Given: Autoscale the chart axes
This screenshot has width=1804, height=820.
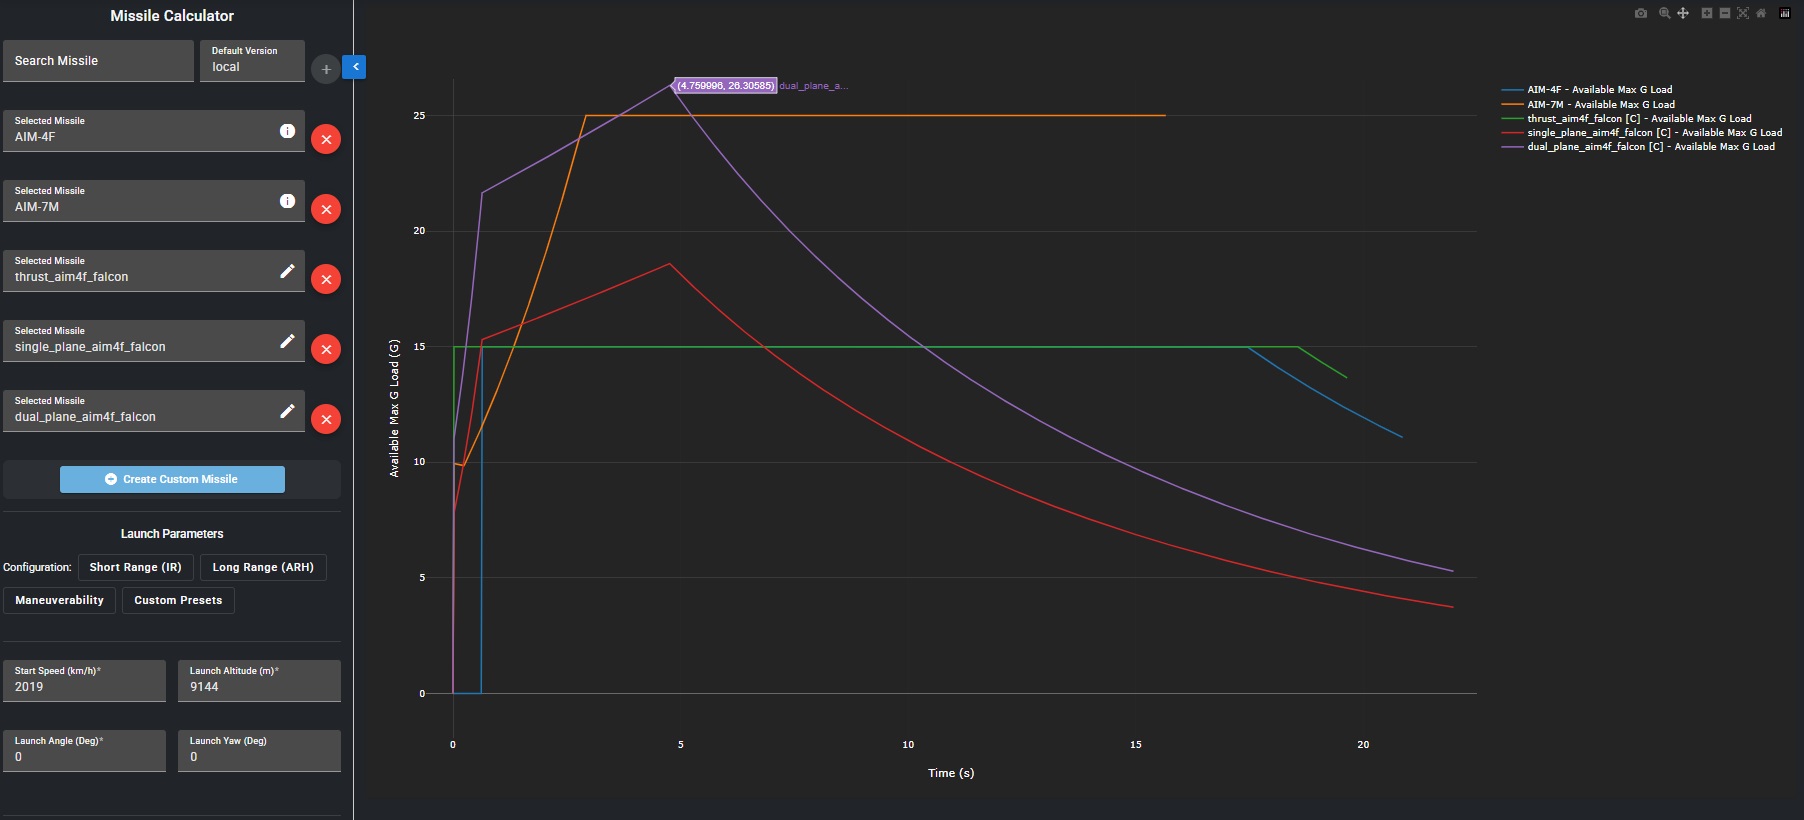Looking at the screenshot, I should tap(1743, 13).
